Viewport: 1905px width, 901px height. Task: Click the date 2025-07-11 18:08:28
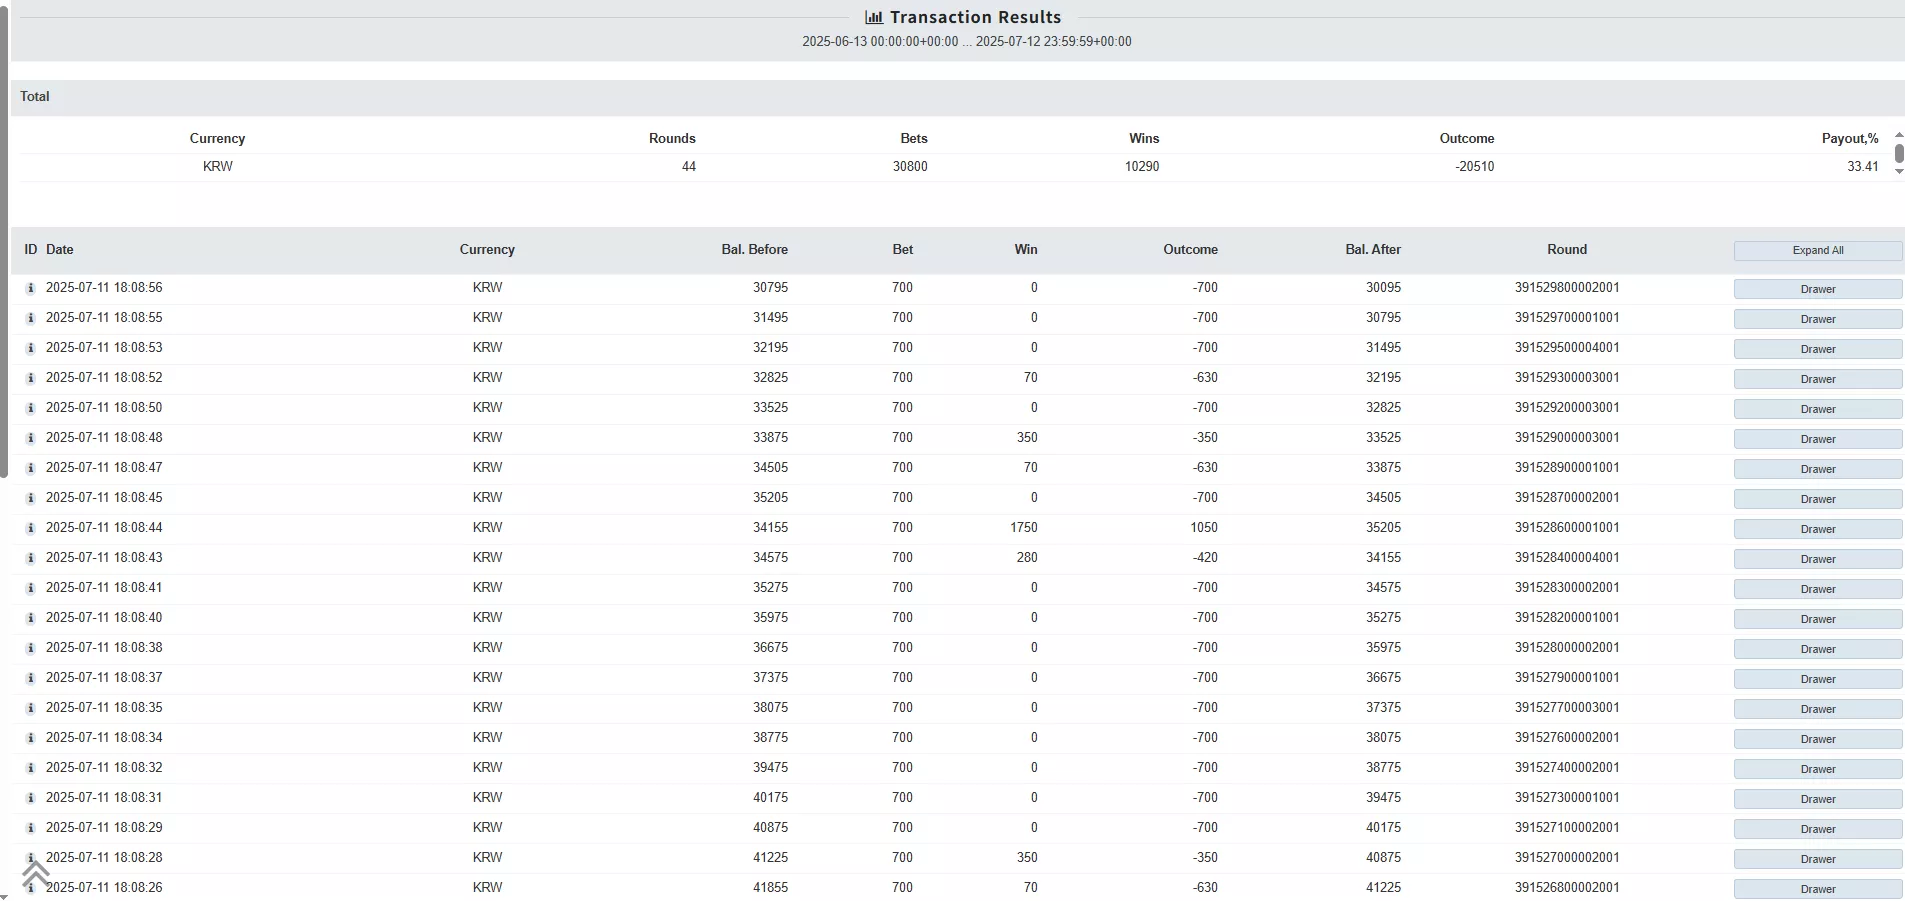(x=104, y=858)
